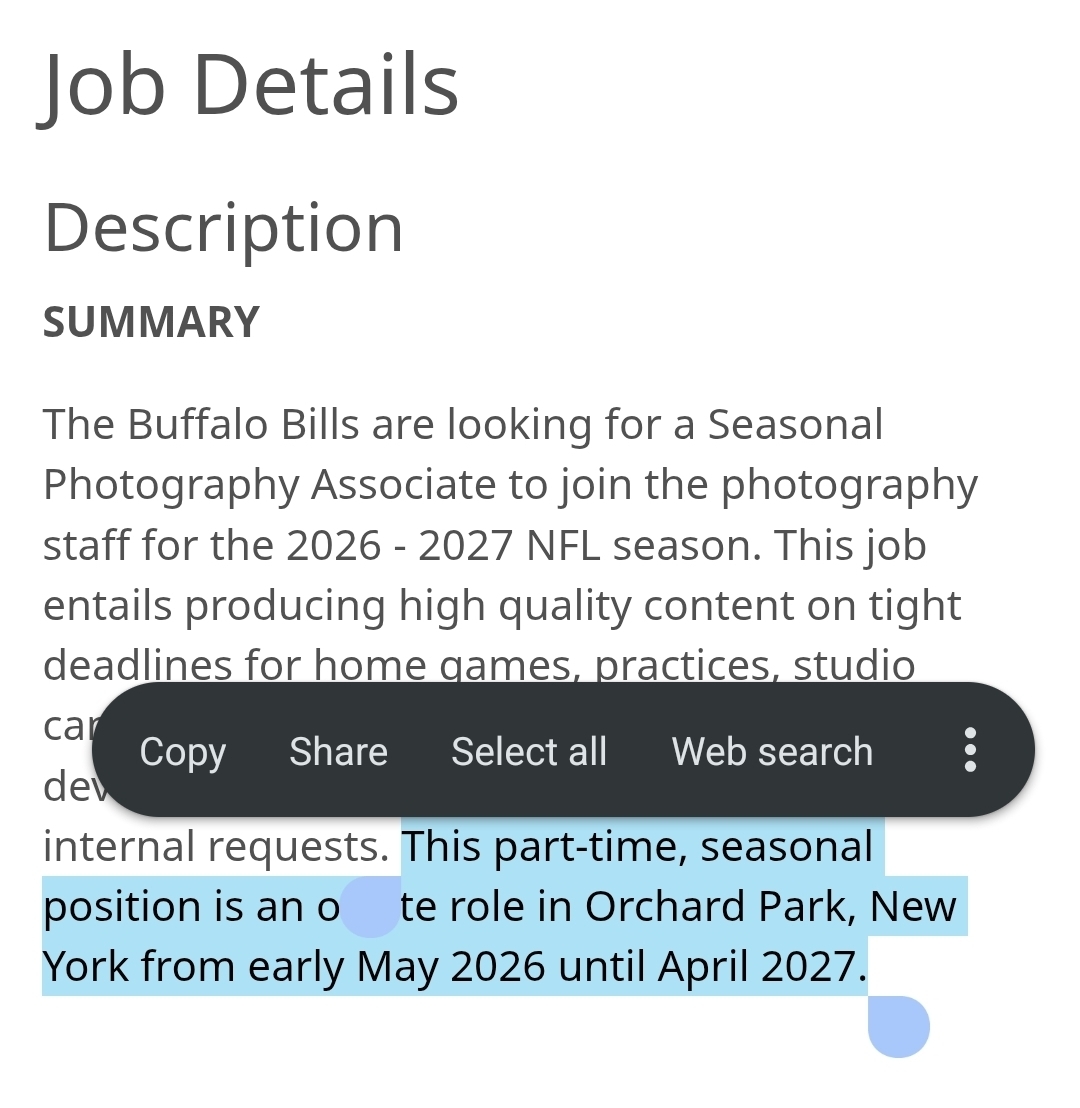Tap the right selection end handle
Viewport: 1080px width, 1108px height.
(x=898, y=1026)
